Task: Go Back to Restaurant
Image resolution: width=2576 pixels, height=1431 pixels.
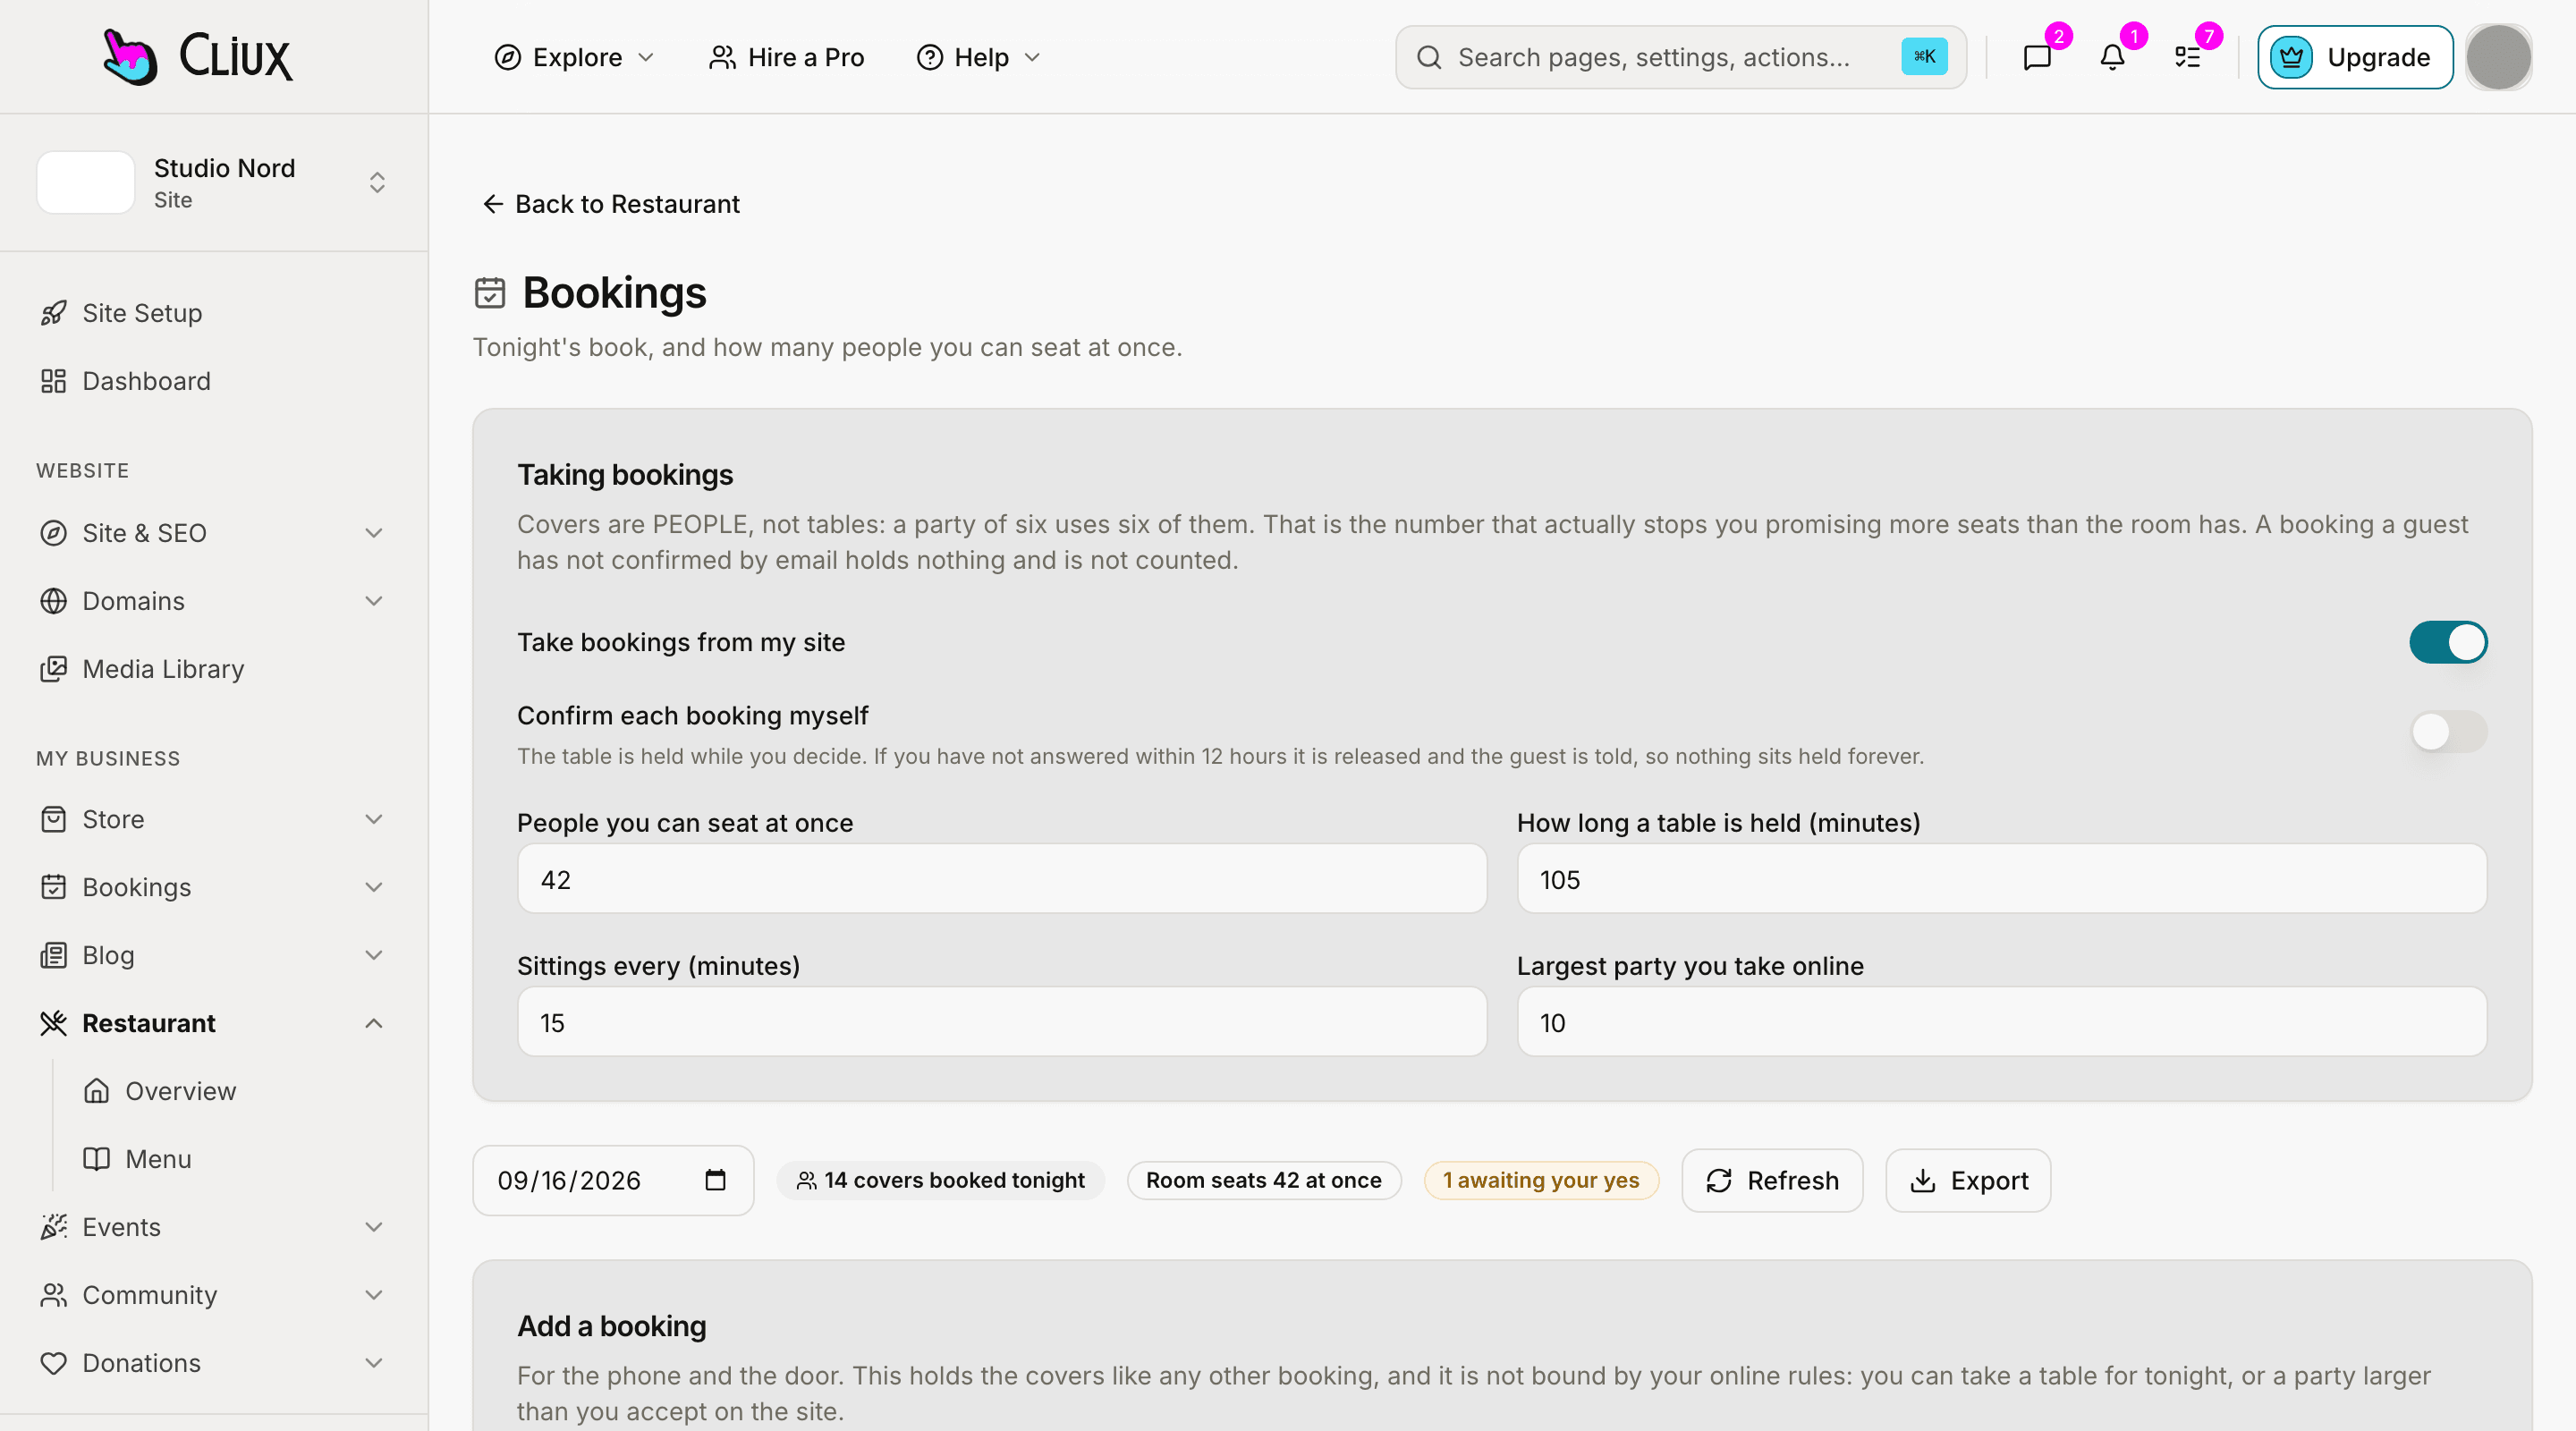Action: click(611, 204)
